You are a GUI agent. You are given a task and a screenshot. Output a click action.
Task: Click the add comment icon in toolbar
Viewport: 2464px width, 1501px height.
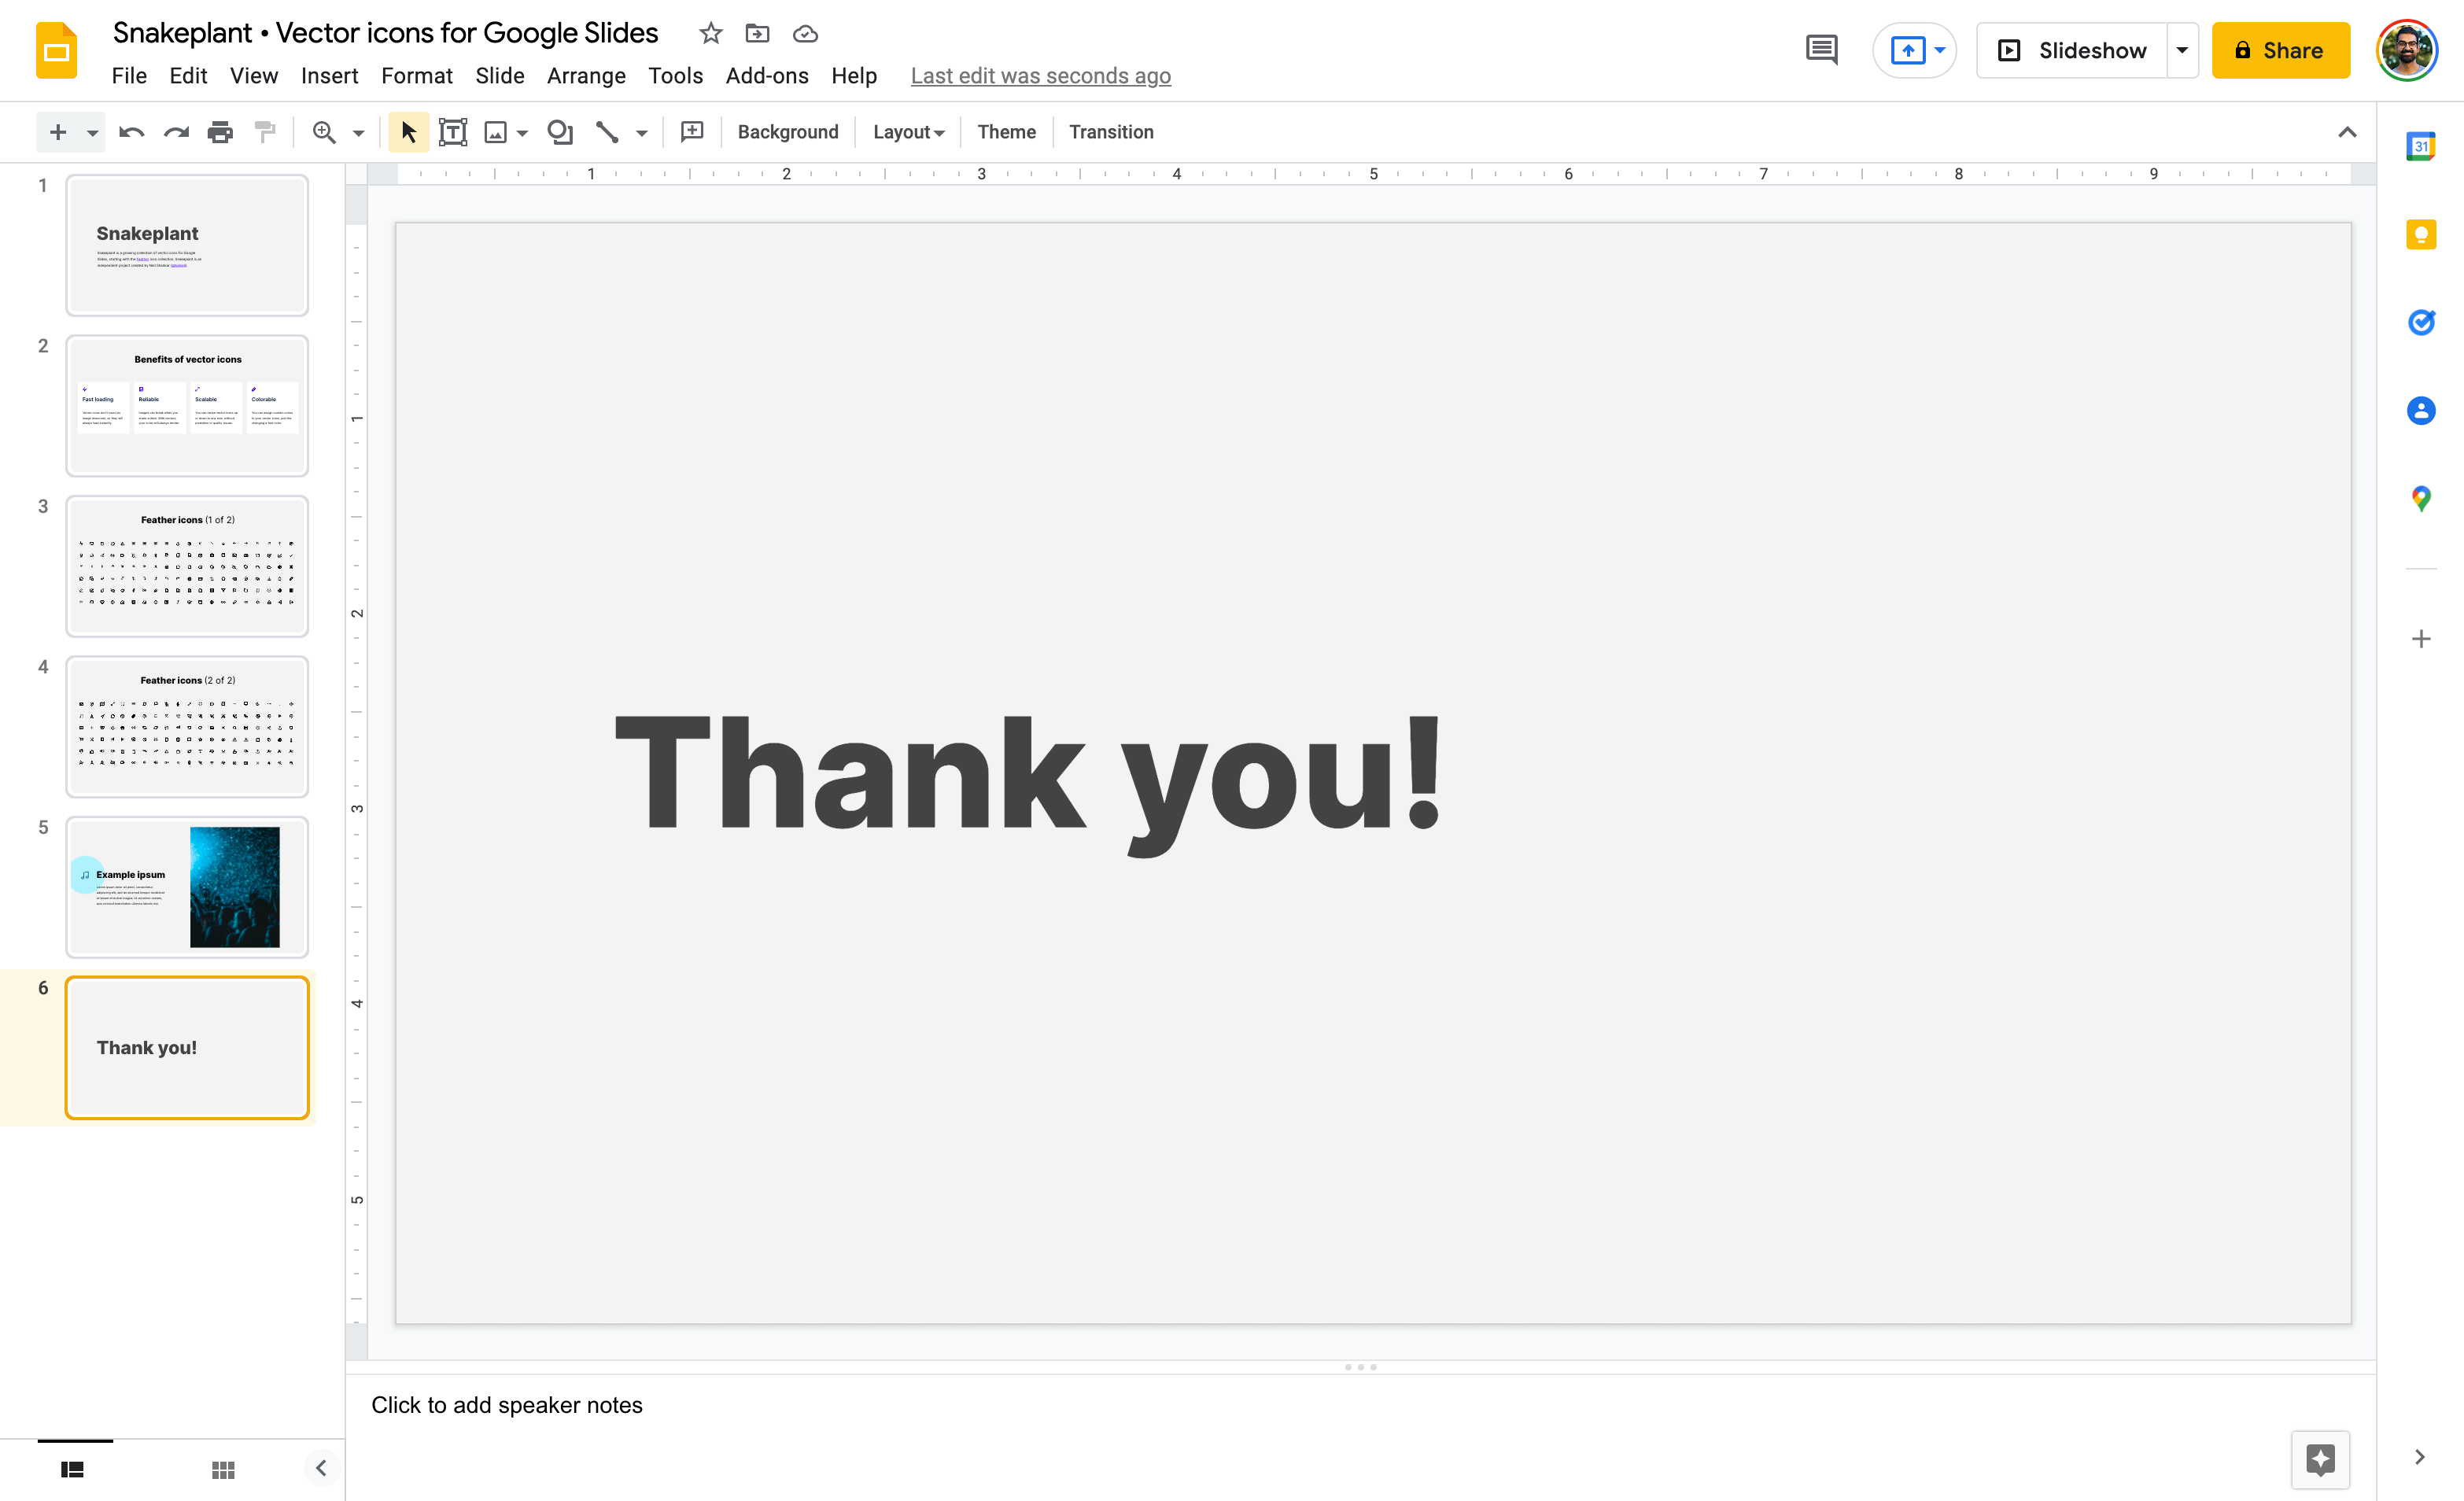tap(692, 132)
